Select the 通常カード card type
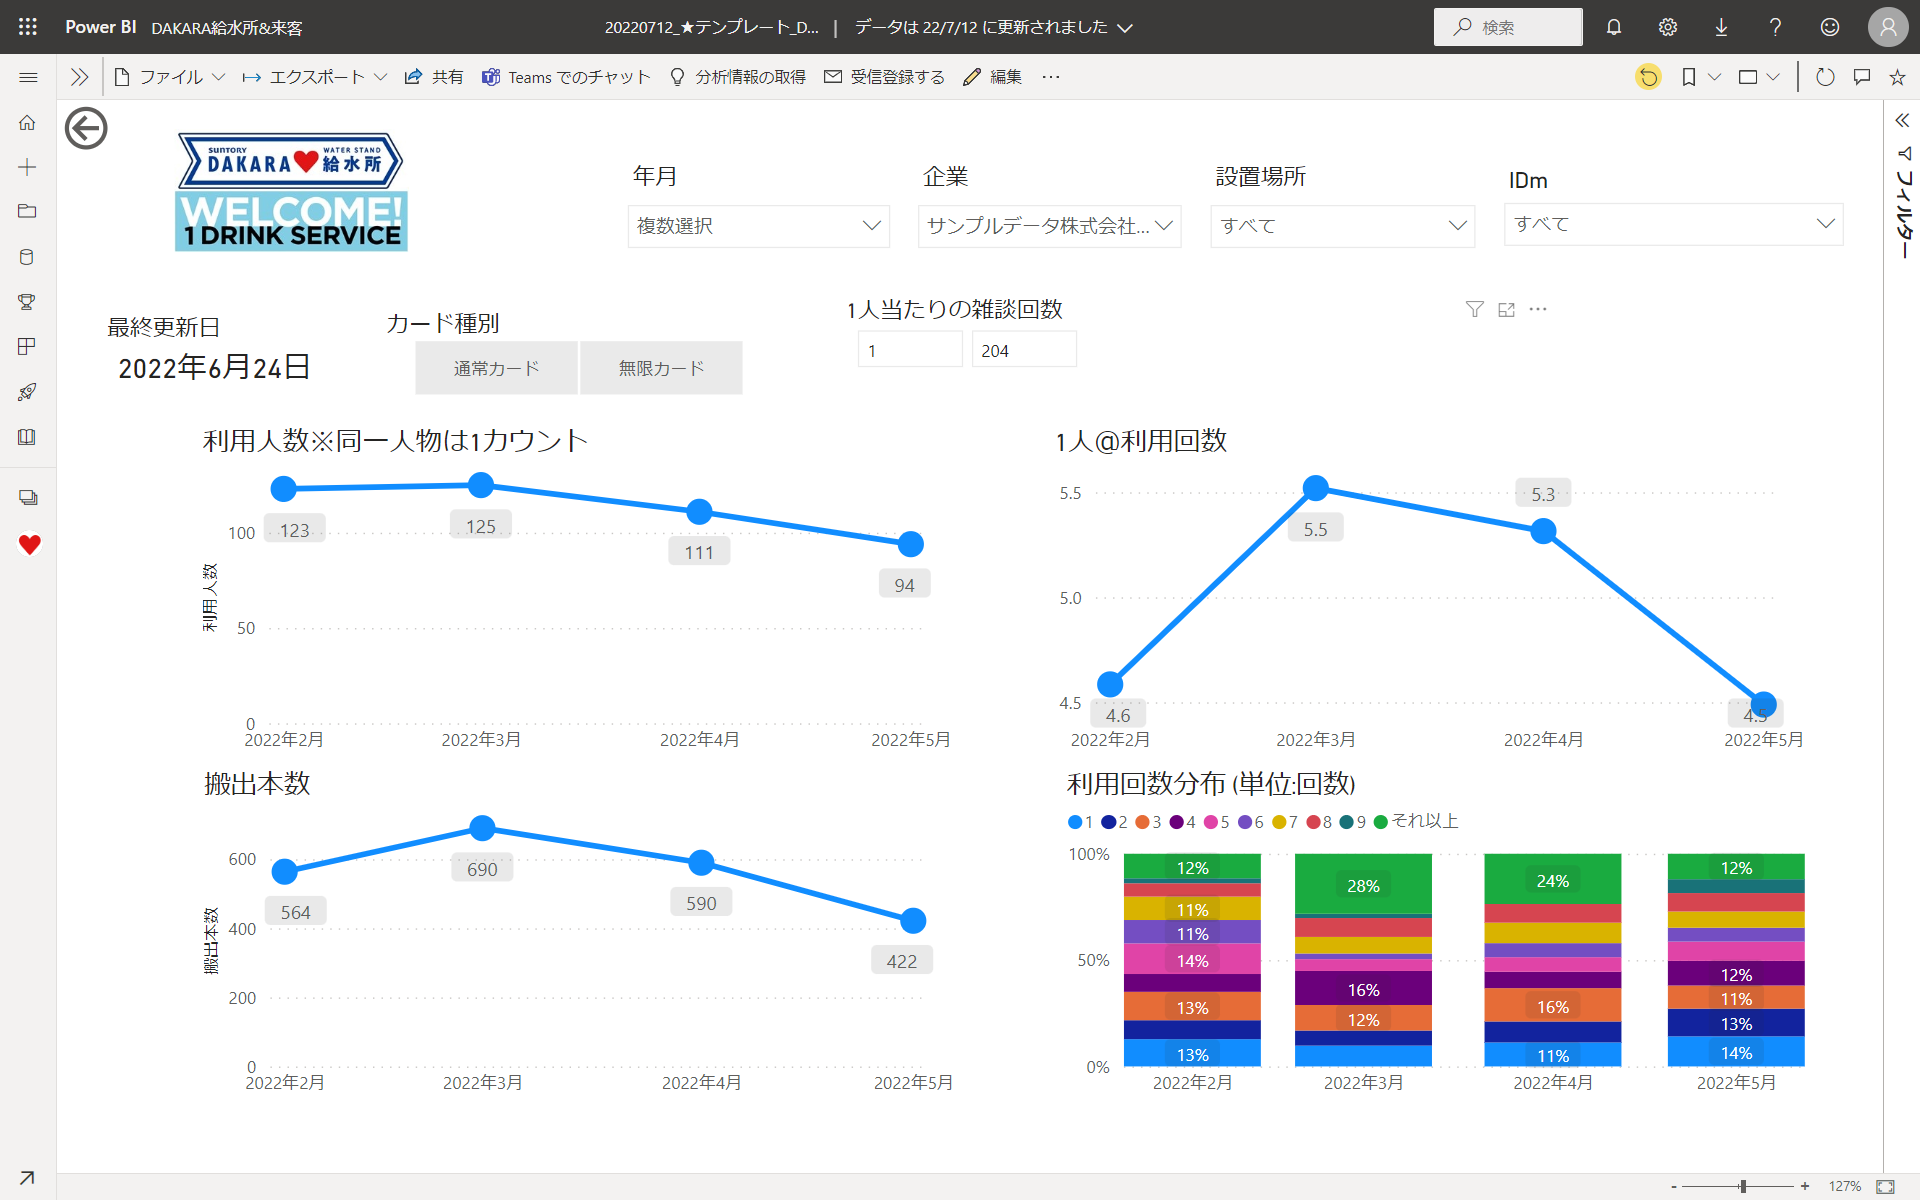 coord(495,367)
